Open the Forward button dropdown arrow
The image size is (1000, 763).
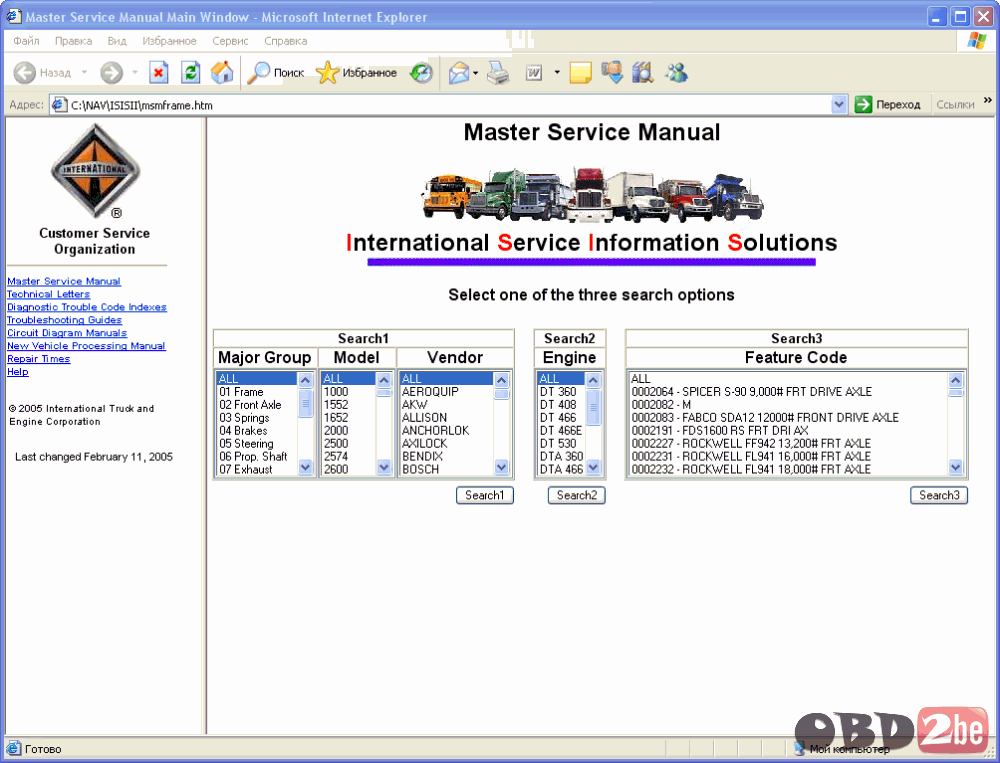coord(135,73)
